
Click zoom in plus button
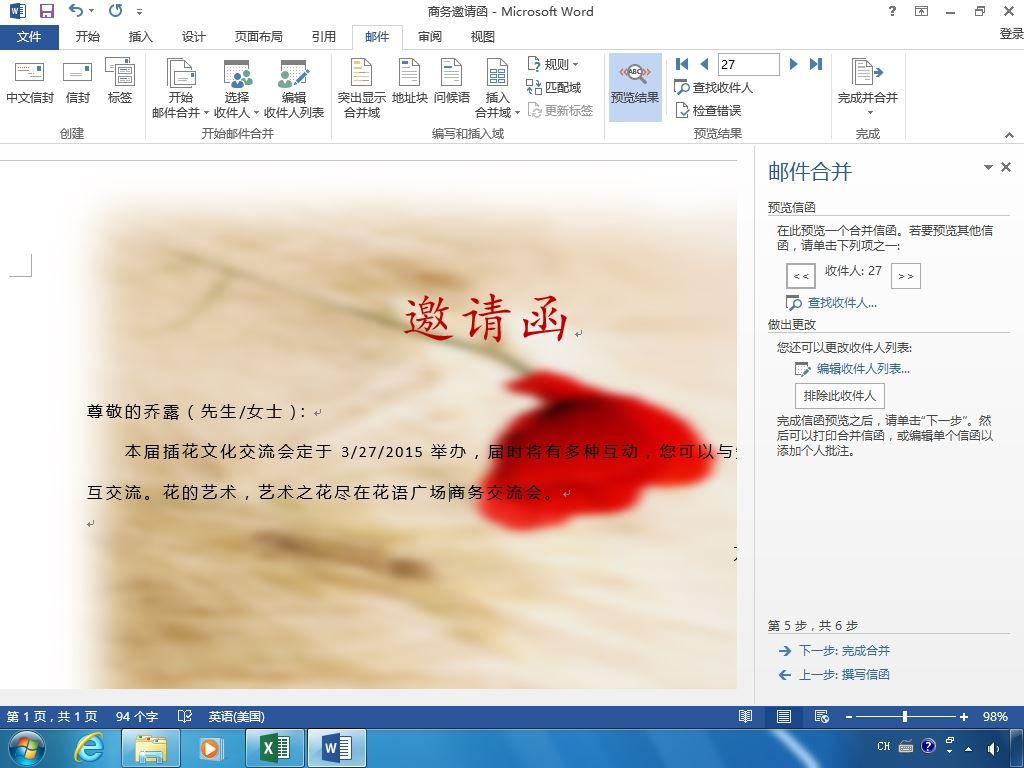[x=963, y=716]
